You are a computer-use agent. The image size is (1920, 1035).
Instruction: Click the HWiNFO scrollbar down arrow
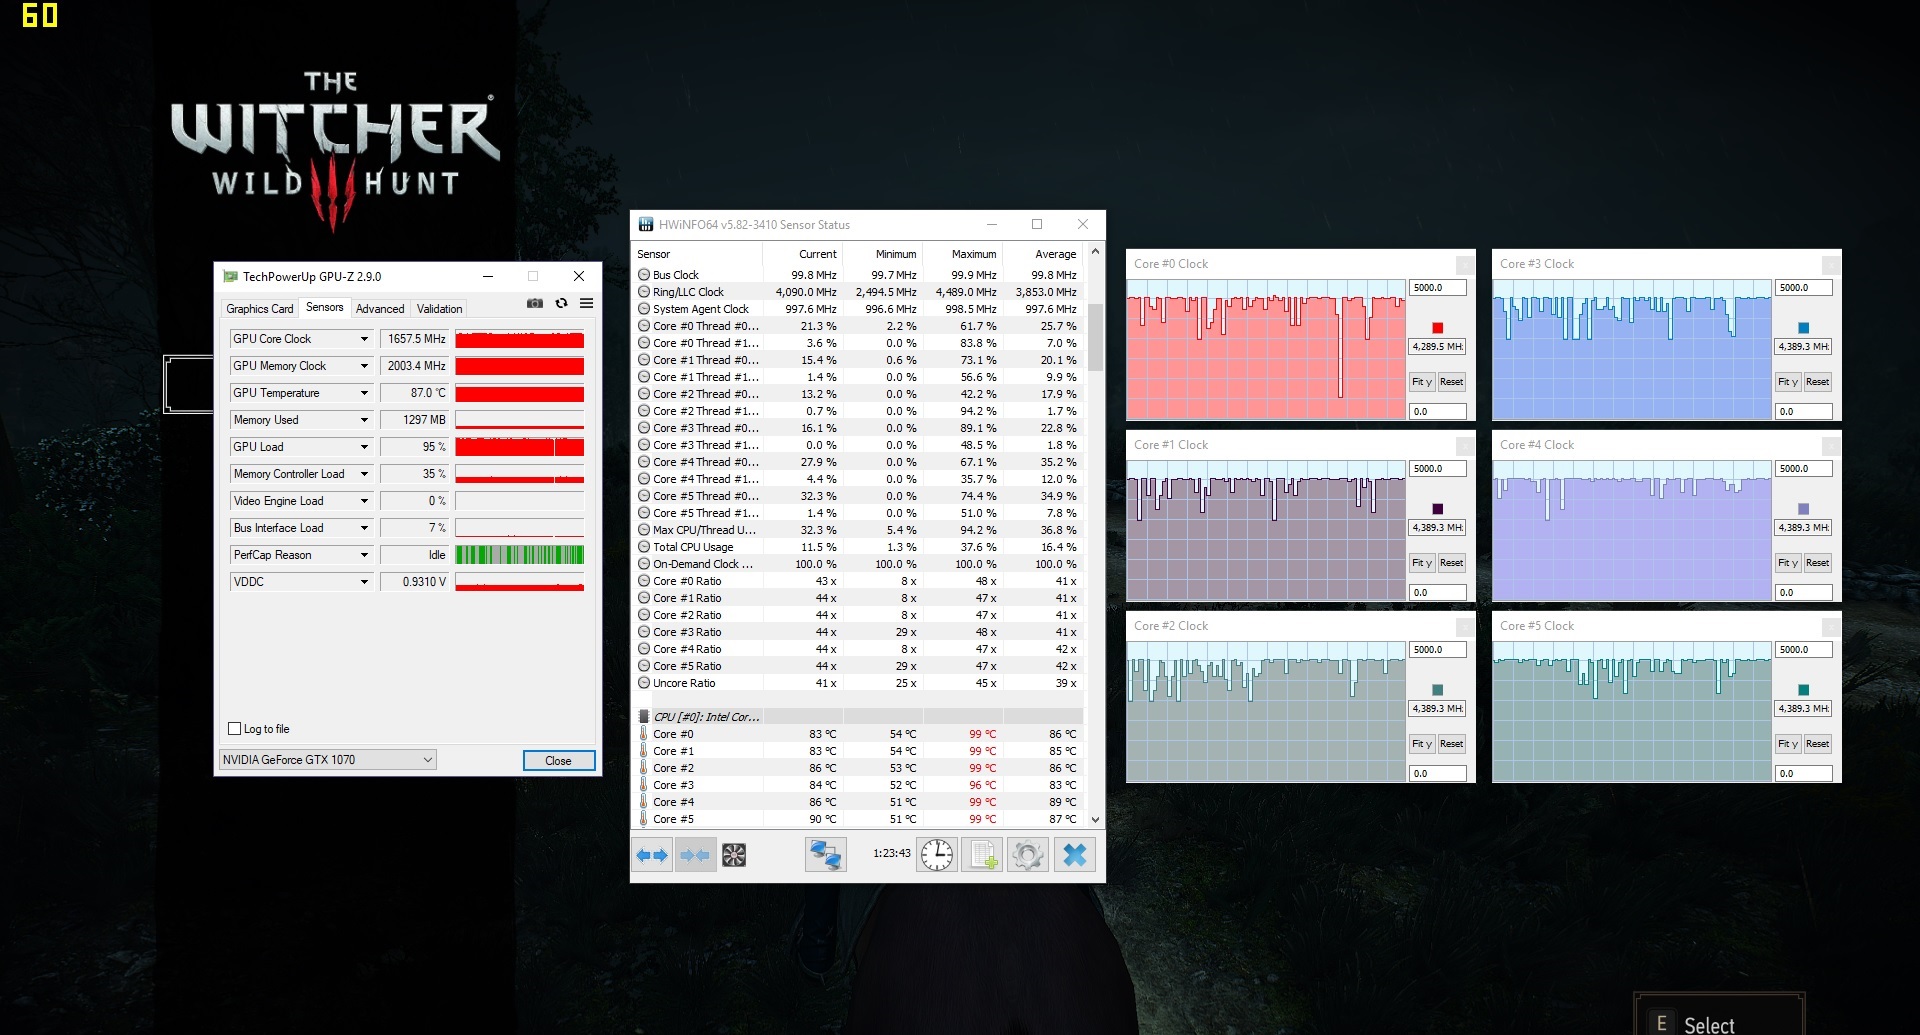[x=1096, y=820]
